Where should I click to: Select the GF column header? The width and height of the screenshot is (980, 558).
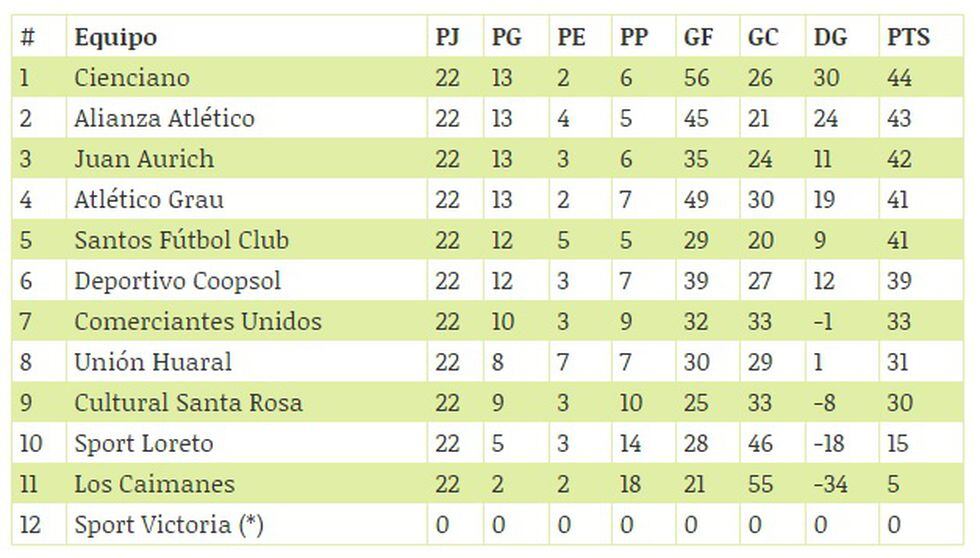coord(698,38)
